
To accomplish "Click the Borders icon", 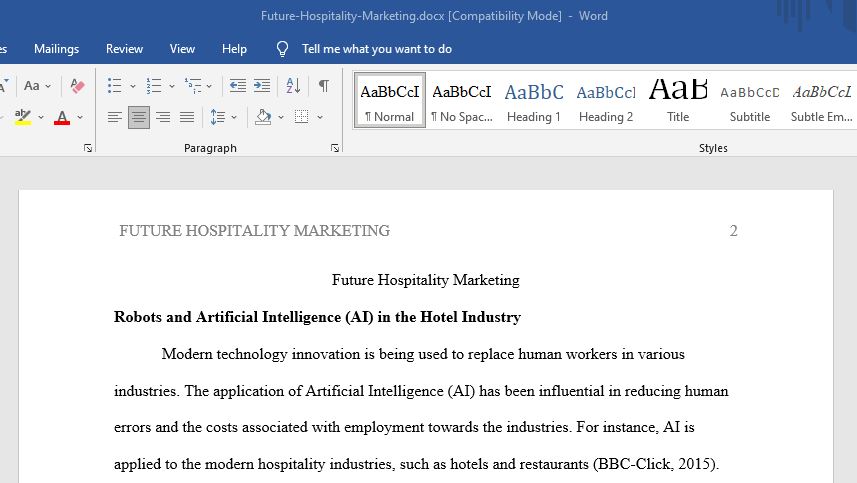I will coord(302,116).
